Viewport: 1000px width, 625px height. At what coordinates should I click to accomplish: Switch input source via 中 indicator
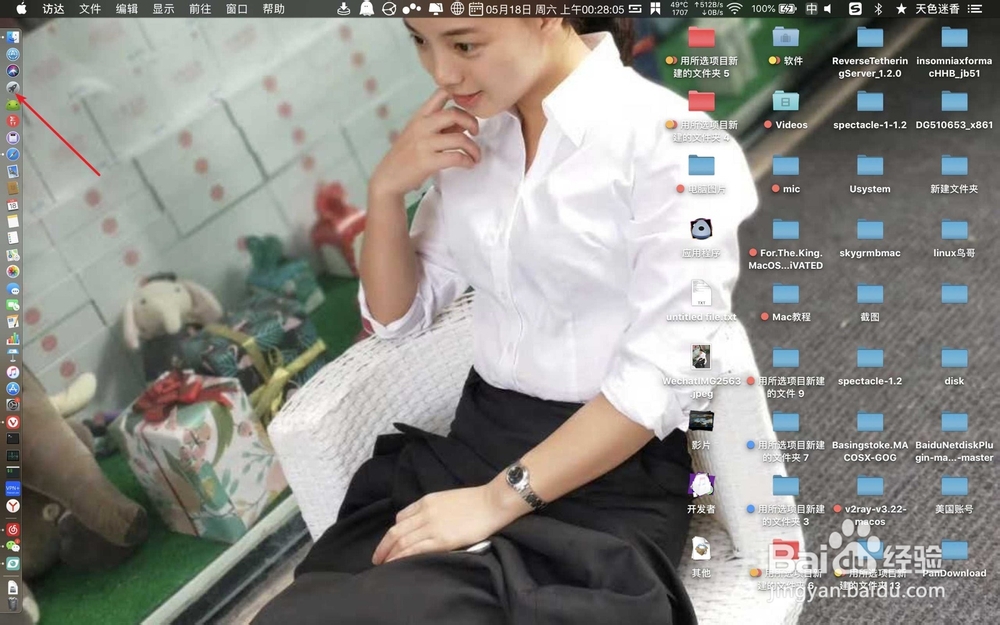[x=811, y=8]
